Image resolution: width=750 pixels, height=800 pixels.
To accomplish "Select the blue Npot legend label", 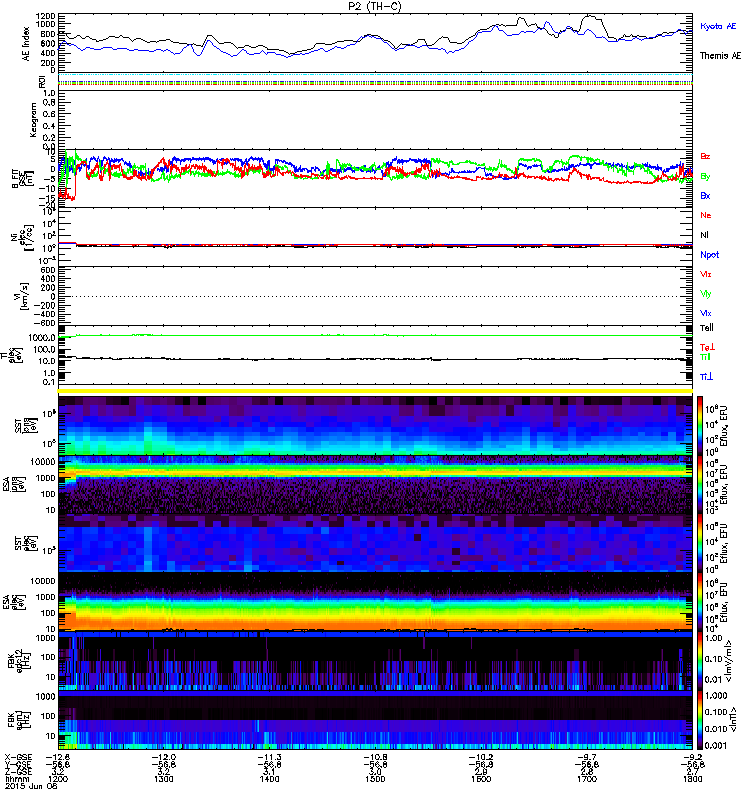I will [x=709, y=255].
